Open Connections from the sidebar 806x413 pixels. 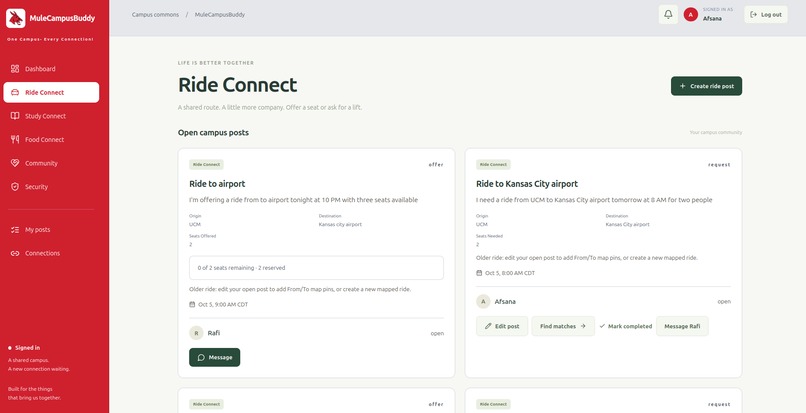click(x=51, y=253)
